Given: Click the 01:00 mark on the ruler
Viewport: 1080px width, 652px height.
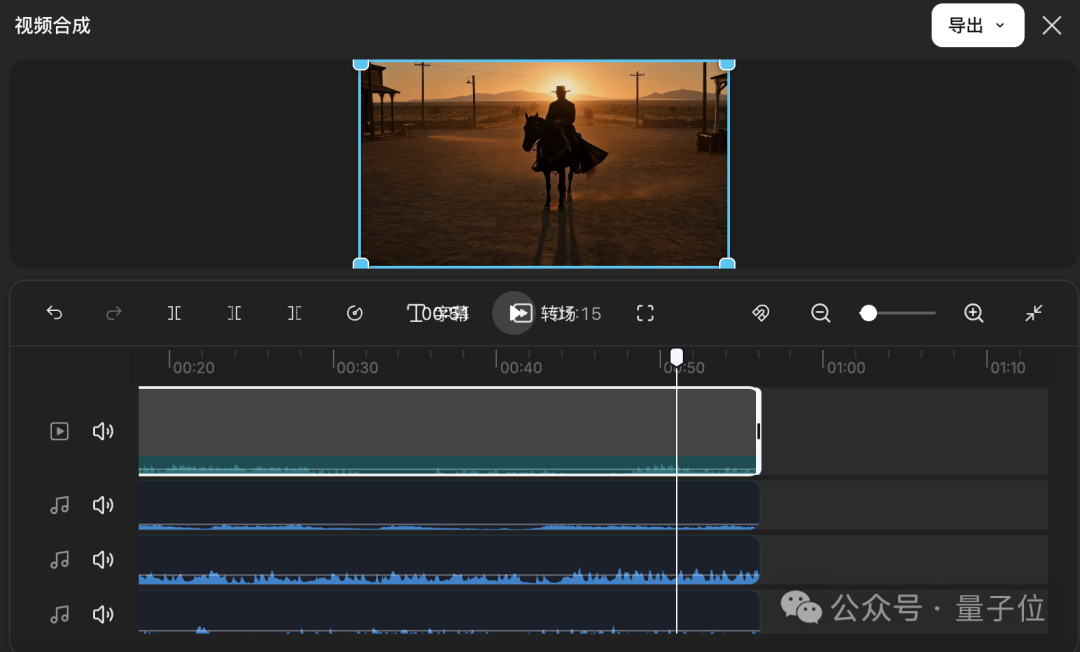Looking at the screenshot, I should pos(846,368).
